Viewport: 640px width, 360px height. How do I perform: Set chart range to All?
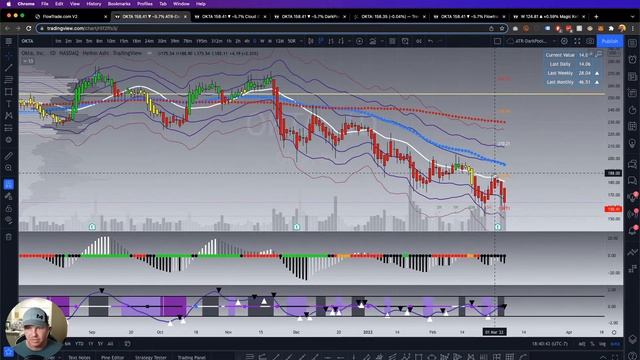[x=110, y=344]
